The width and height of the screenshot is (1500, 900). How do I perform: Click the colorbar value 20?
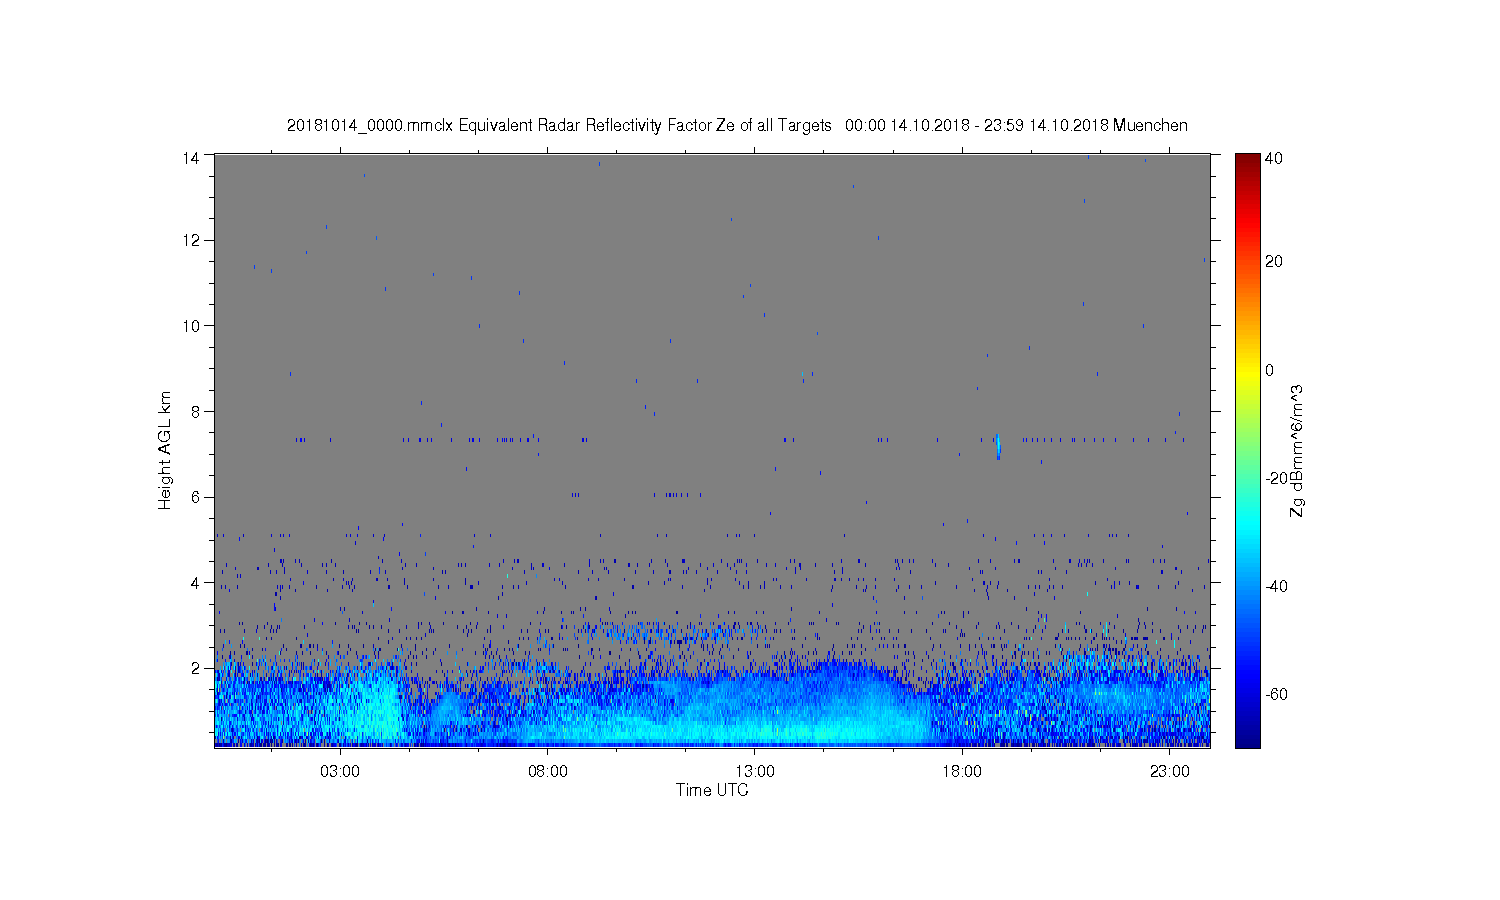(1274, 262)
